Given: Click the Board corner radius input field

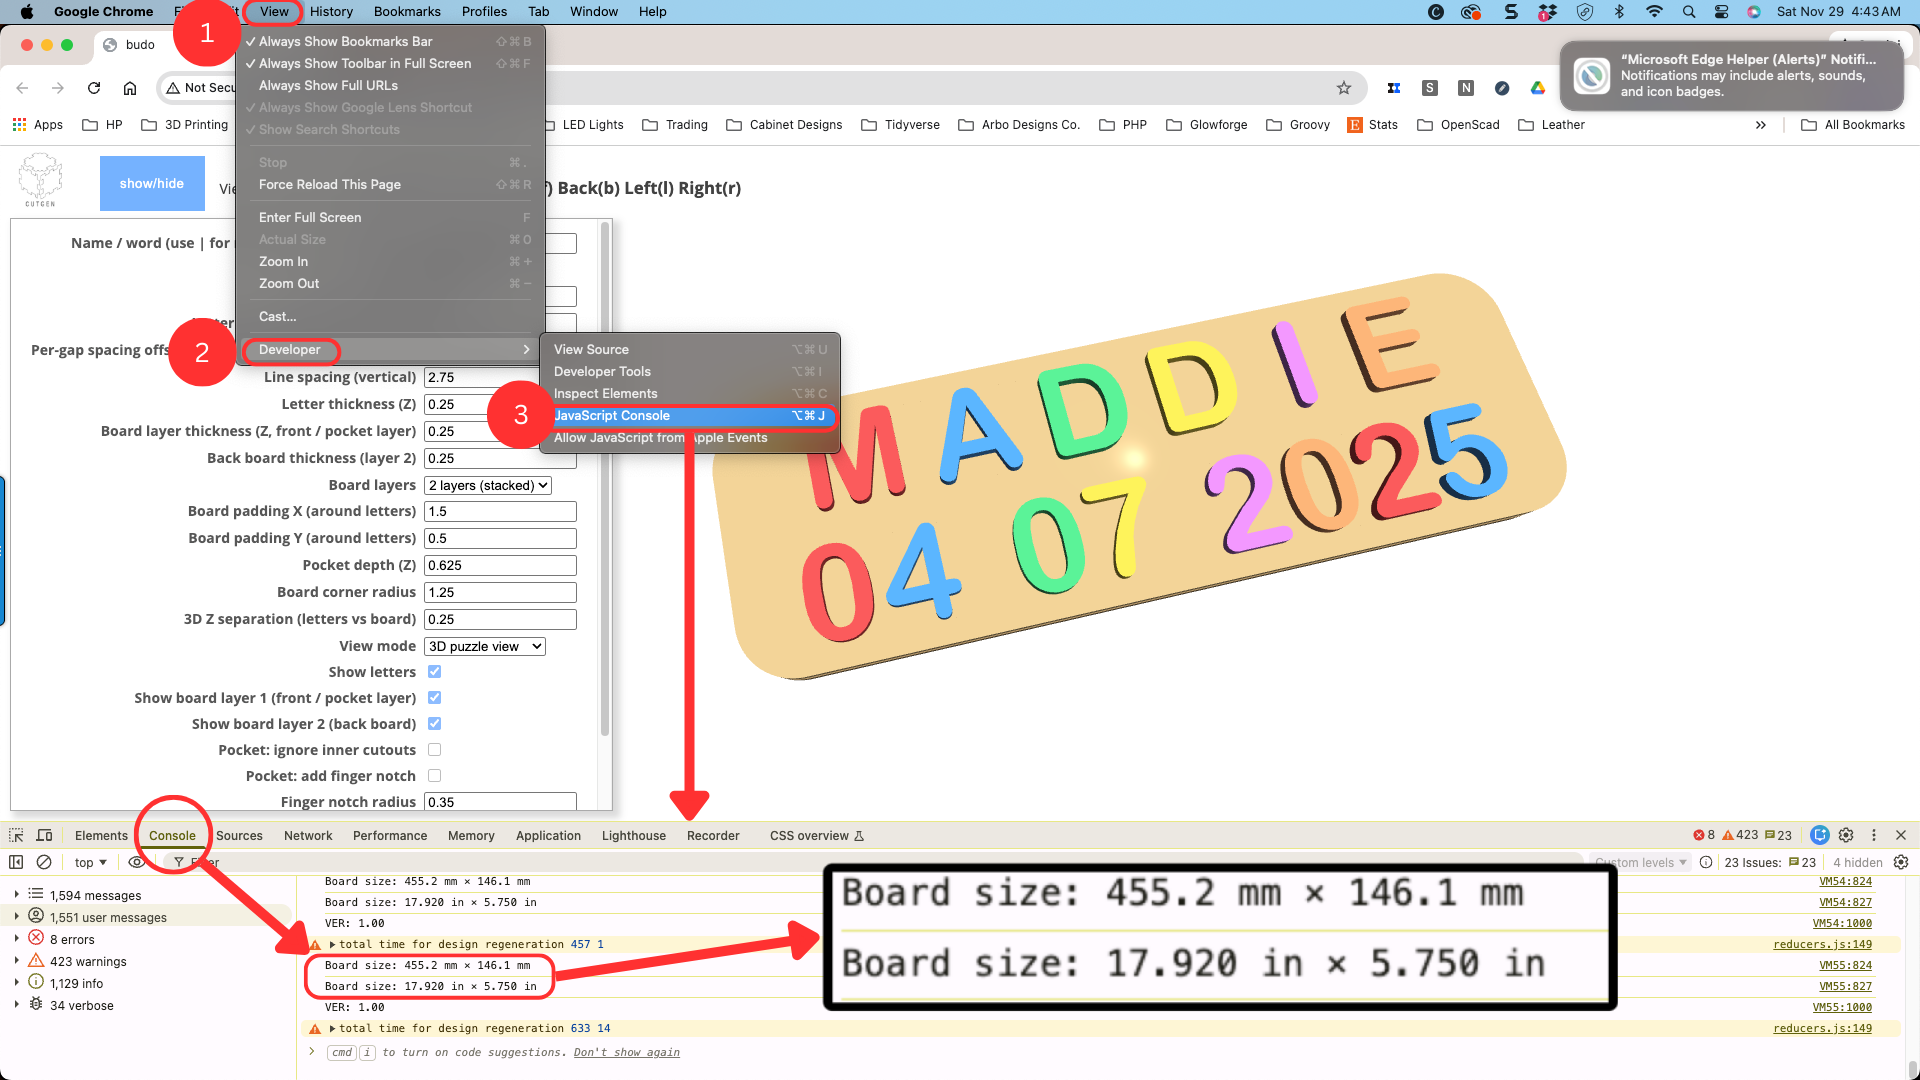Looking at the screenshot, I should pos(500,592).
